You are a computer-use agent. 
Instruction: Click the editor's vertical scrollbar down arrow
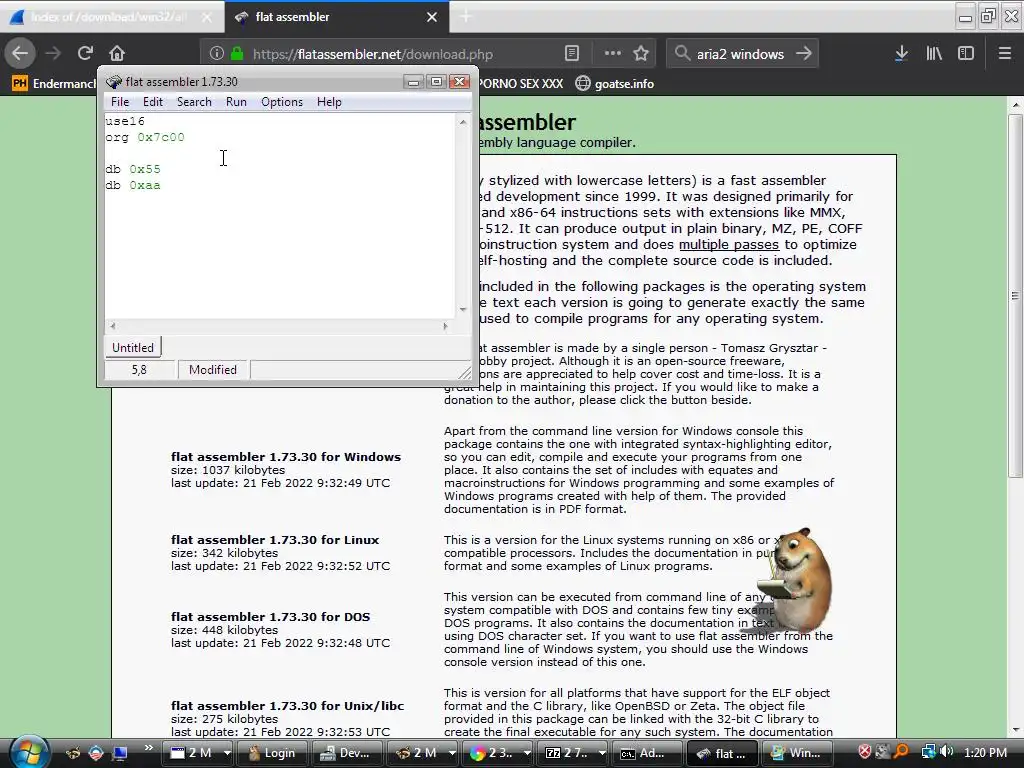click(x=462, y=310)
